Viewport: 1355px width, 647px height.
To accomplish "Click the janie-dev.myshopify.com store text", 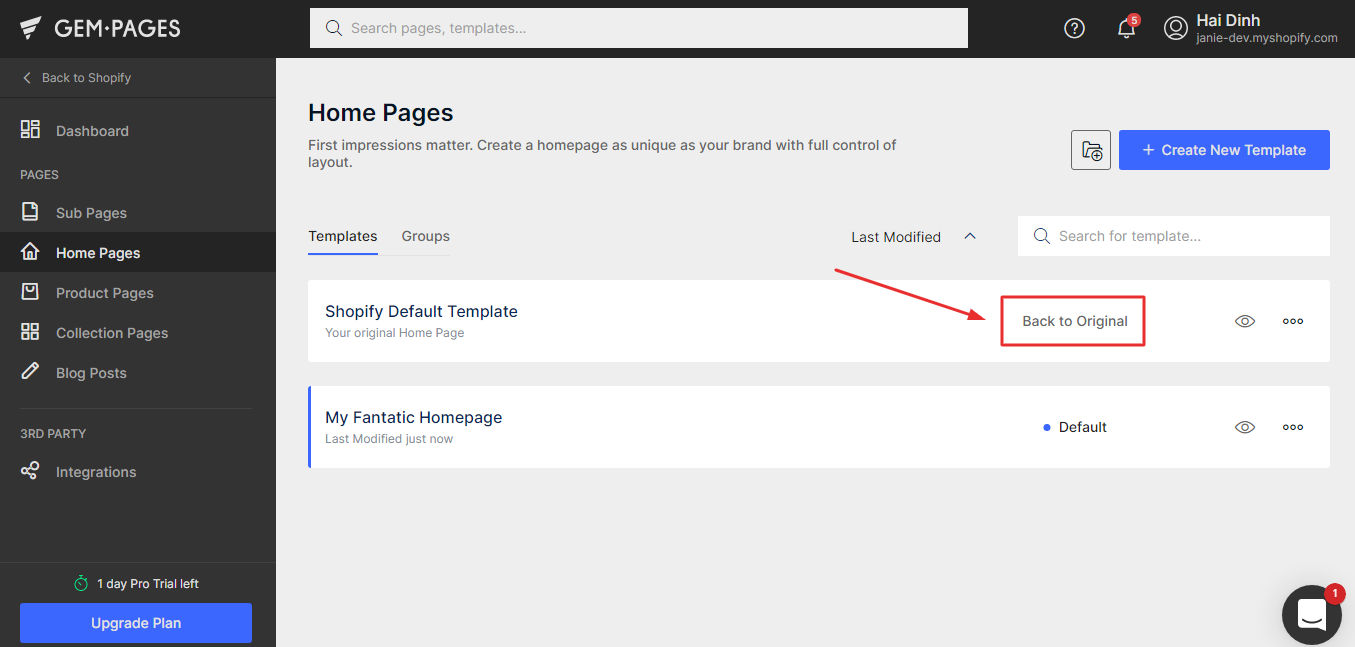I will [1267, 38].
